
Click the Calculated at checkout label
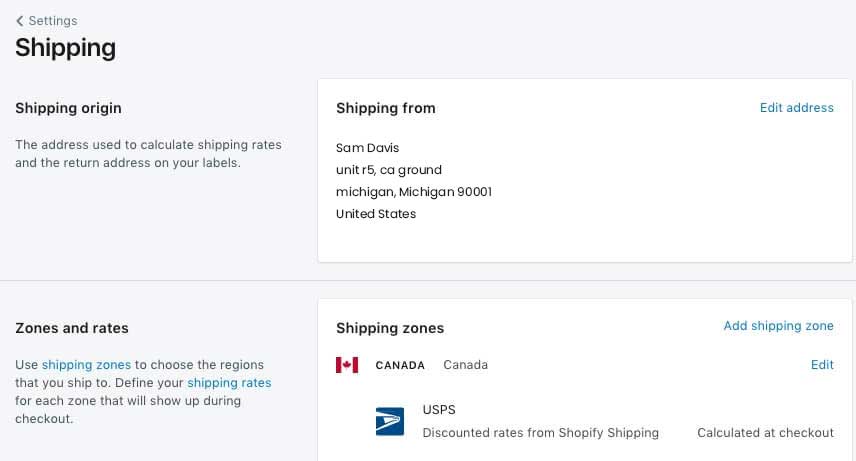click(x=765, y=433)
